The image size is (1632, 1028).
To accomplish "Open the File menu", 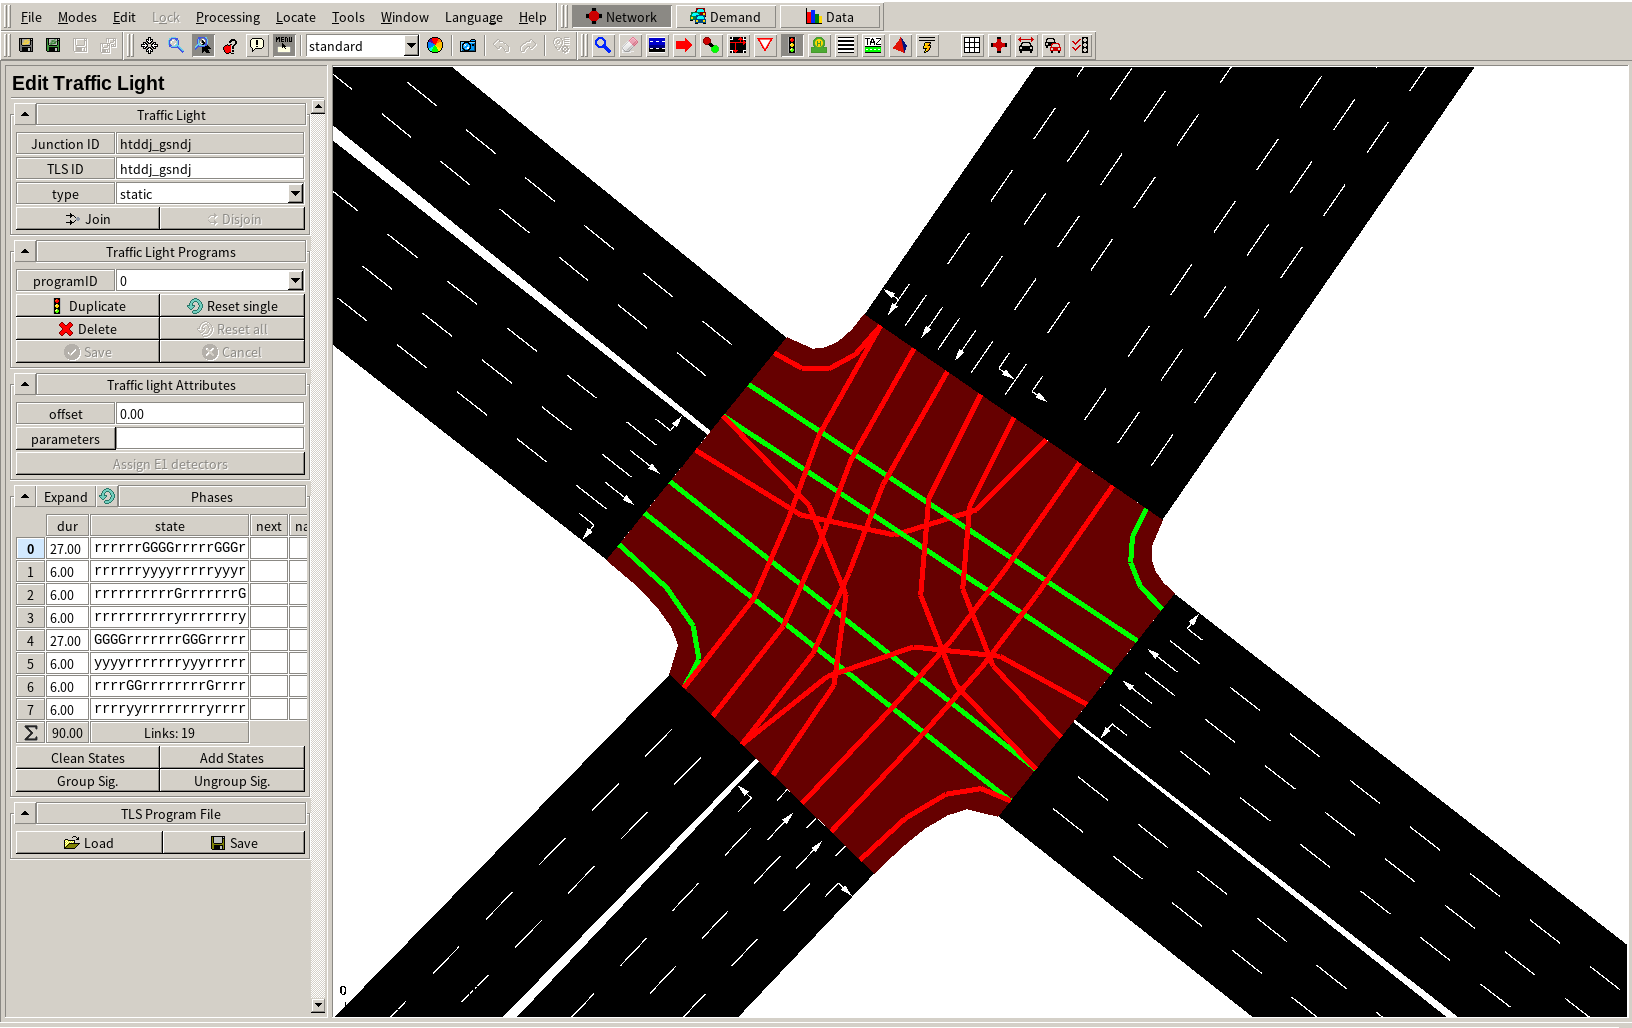I will coord(31,17).
